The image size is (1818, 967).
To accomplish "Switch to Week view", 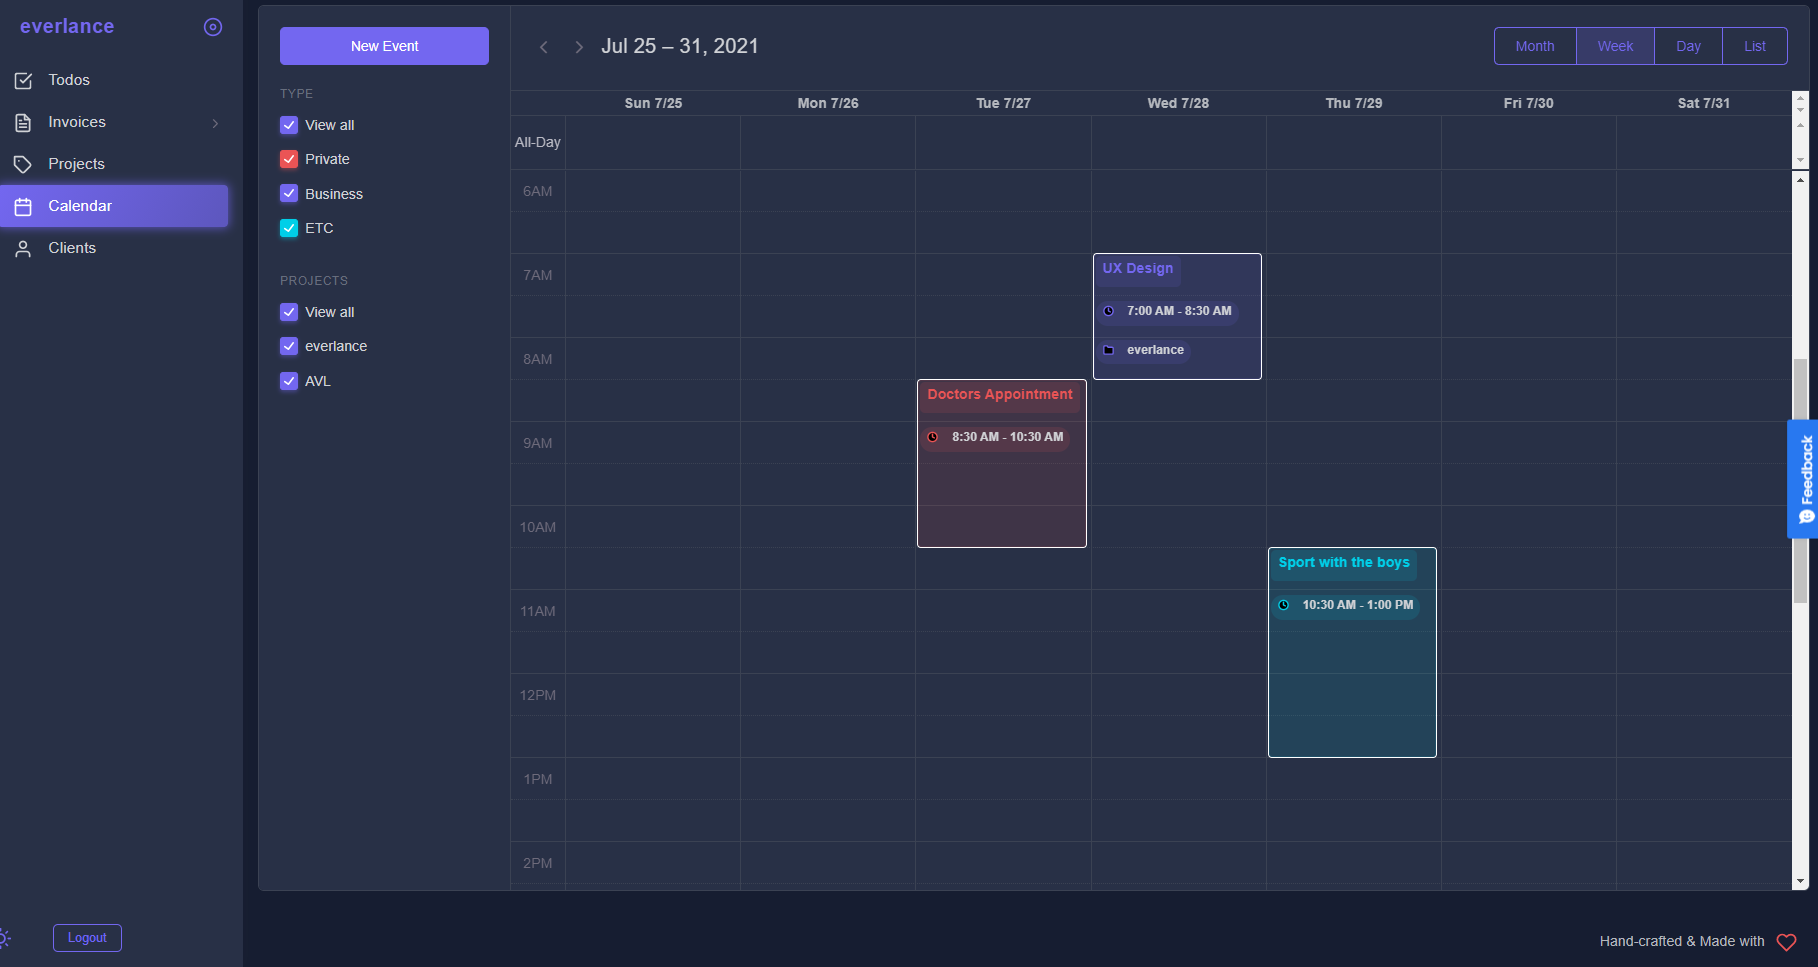I will point(1615,46).
